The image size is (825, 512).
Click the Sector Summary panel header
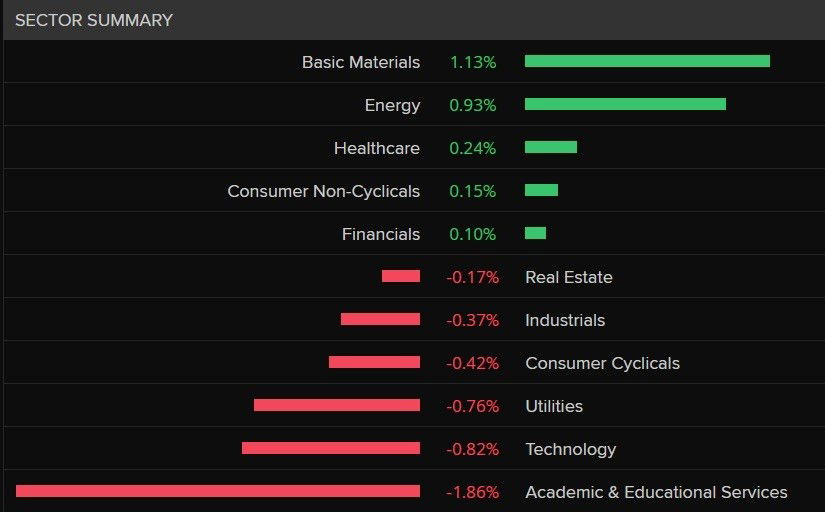click(94, 20)
